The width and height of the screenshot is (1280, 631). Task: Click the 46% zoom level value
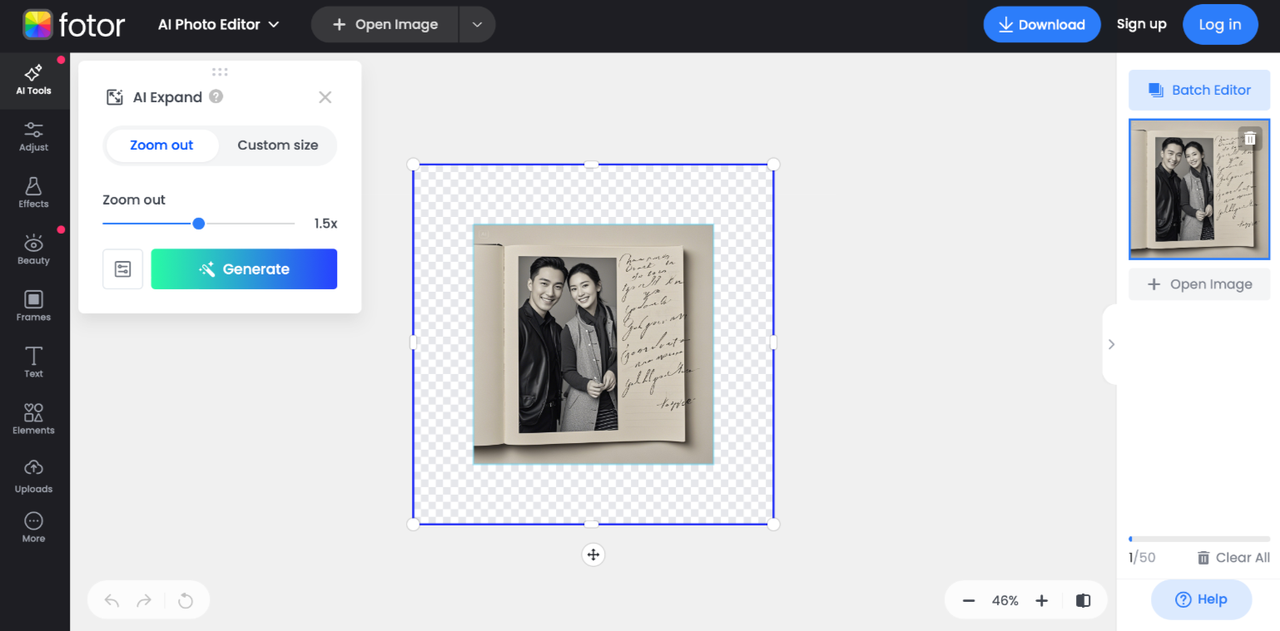pos(1005,601)
